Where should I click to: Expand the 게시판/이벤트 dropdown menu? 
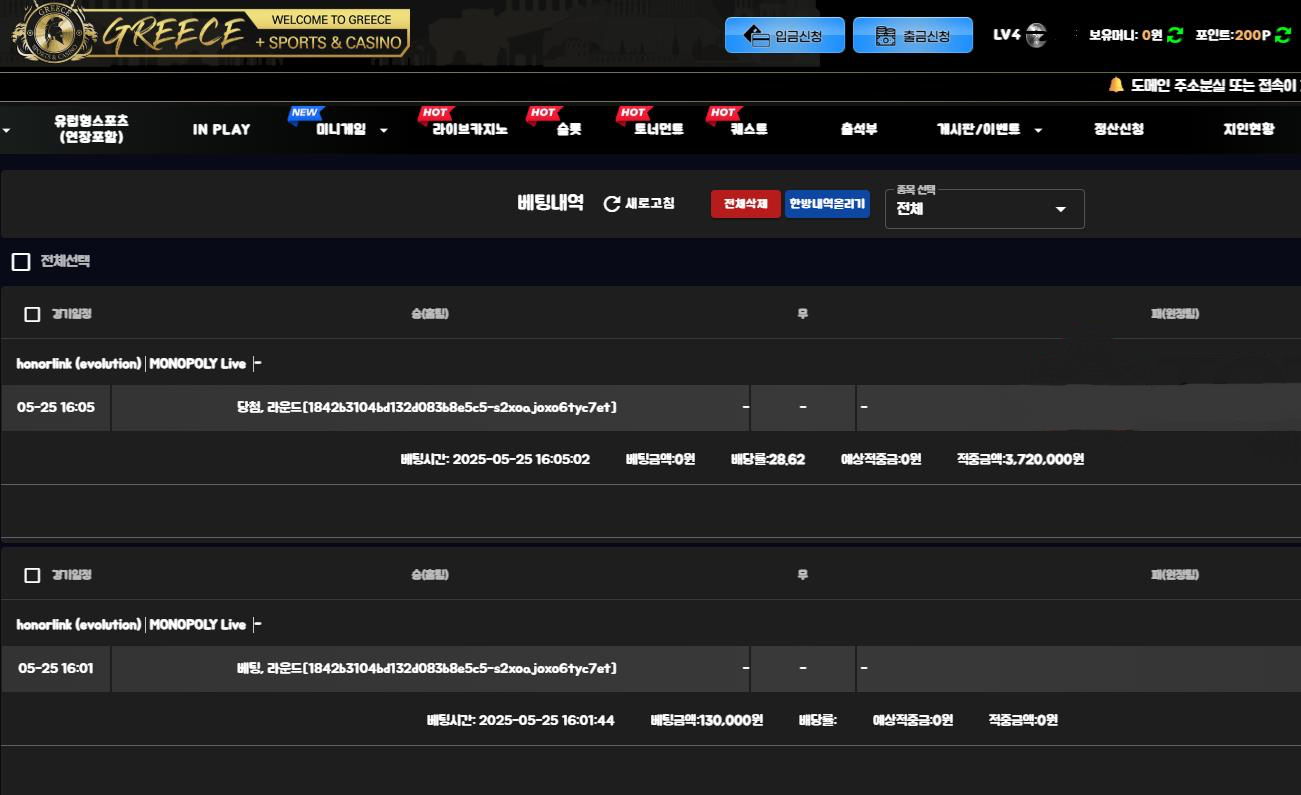[x=989, y=129]
